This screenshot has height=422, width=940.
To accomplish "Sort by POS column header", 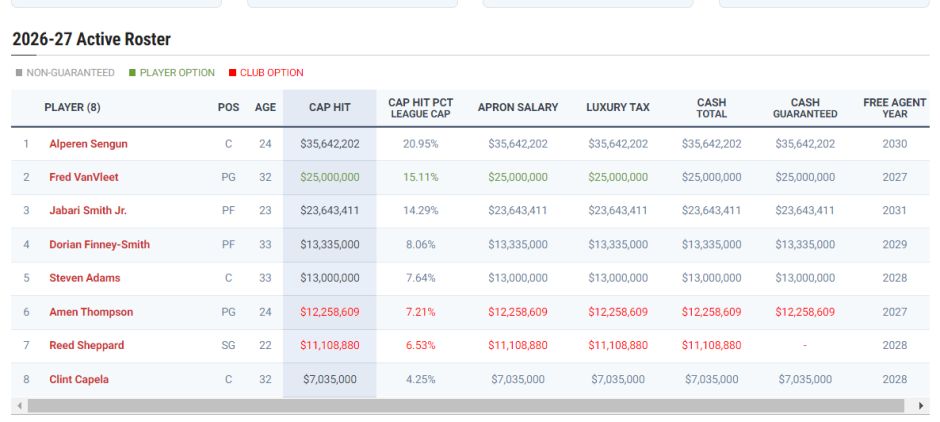I will (x=228, y=108).
